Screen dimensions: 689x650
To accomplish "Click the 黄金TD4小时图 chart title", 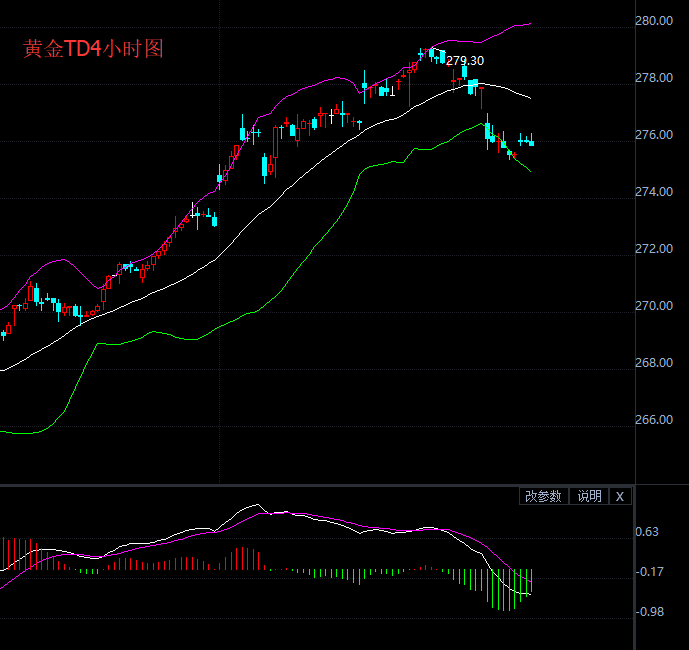I will click(93, 49).
